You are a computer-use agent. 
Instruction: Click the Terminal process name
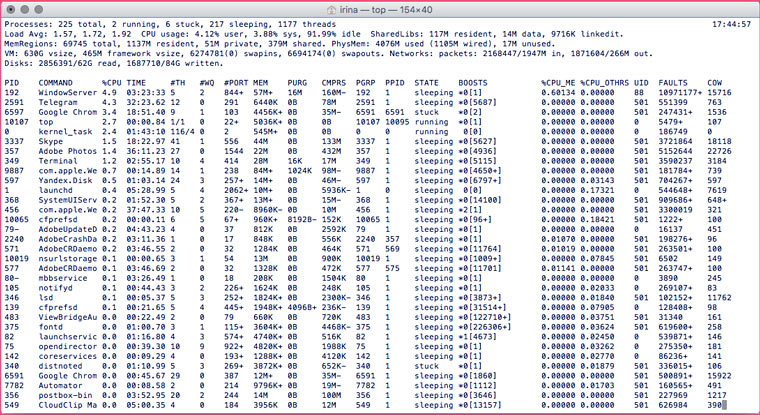pyautogui.click(x=58, y=161)
